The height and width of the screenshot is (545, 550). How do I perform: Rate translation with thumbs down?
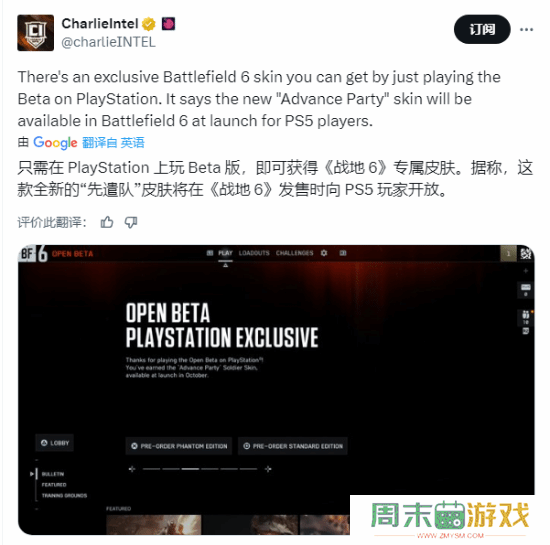(x=131, y=222)
